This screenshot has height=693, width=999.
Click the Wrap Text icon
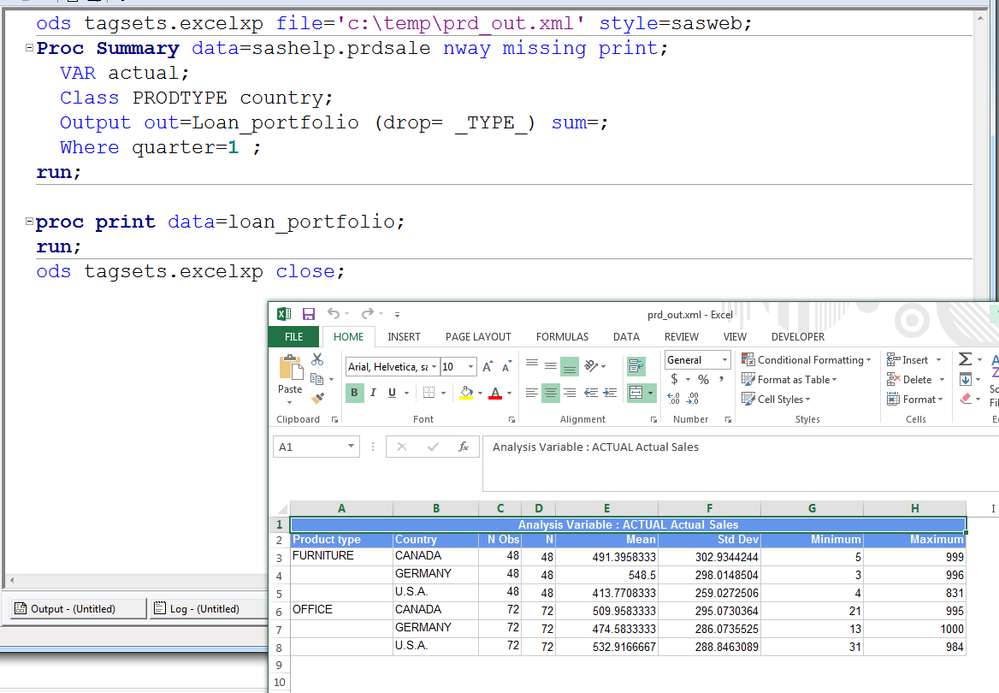(636, 367)
